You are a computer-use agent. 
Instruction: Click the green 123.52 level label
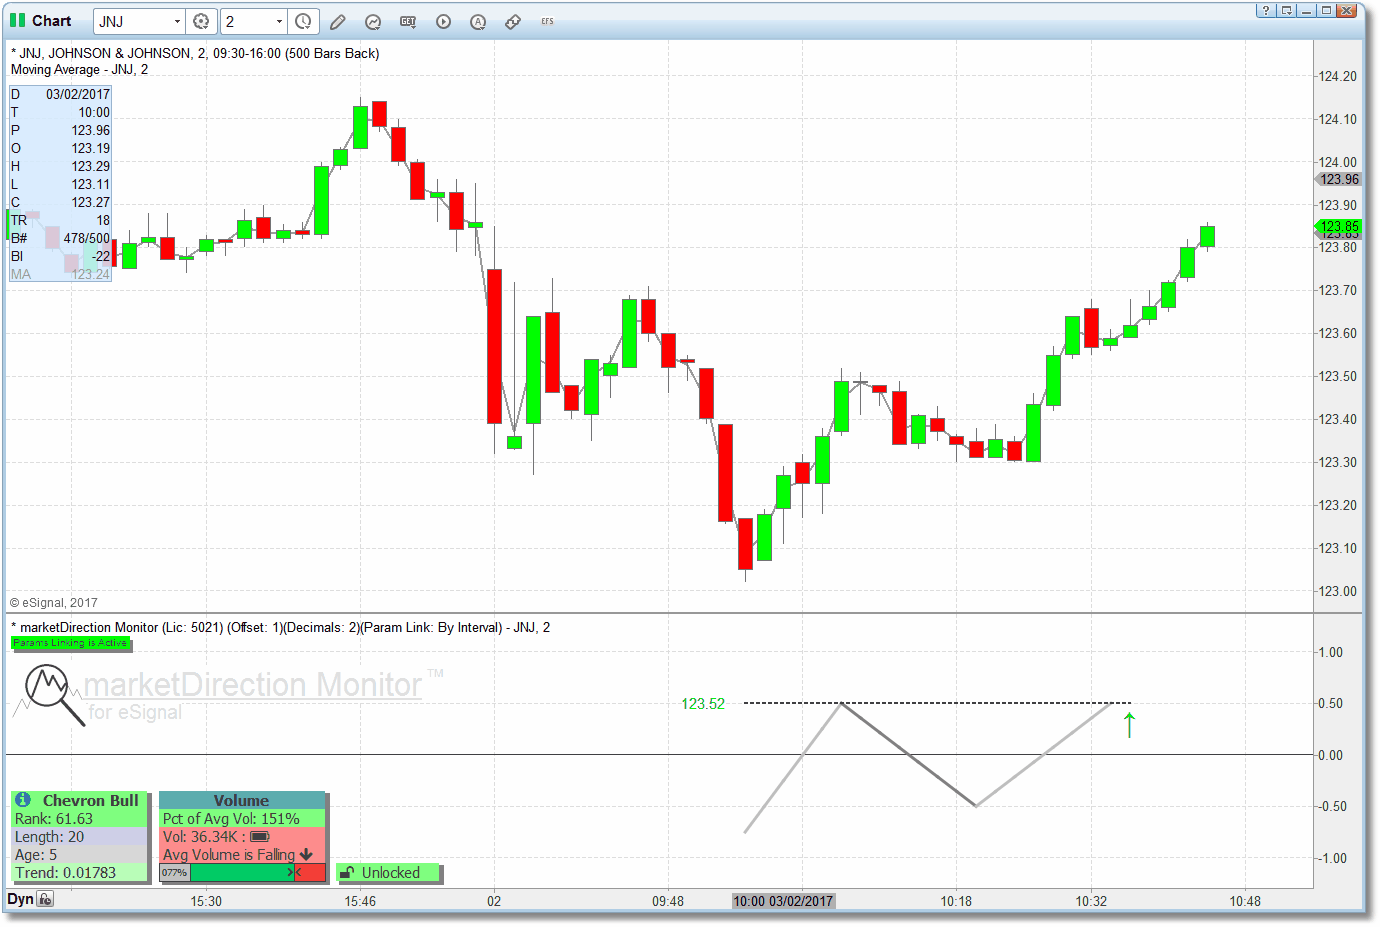point(703,704)
